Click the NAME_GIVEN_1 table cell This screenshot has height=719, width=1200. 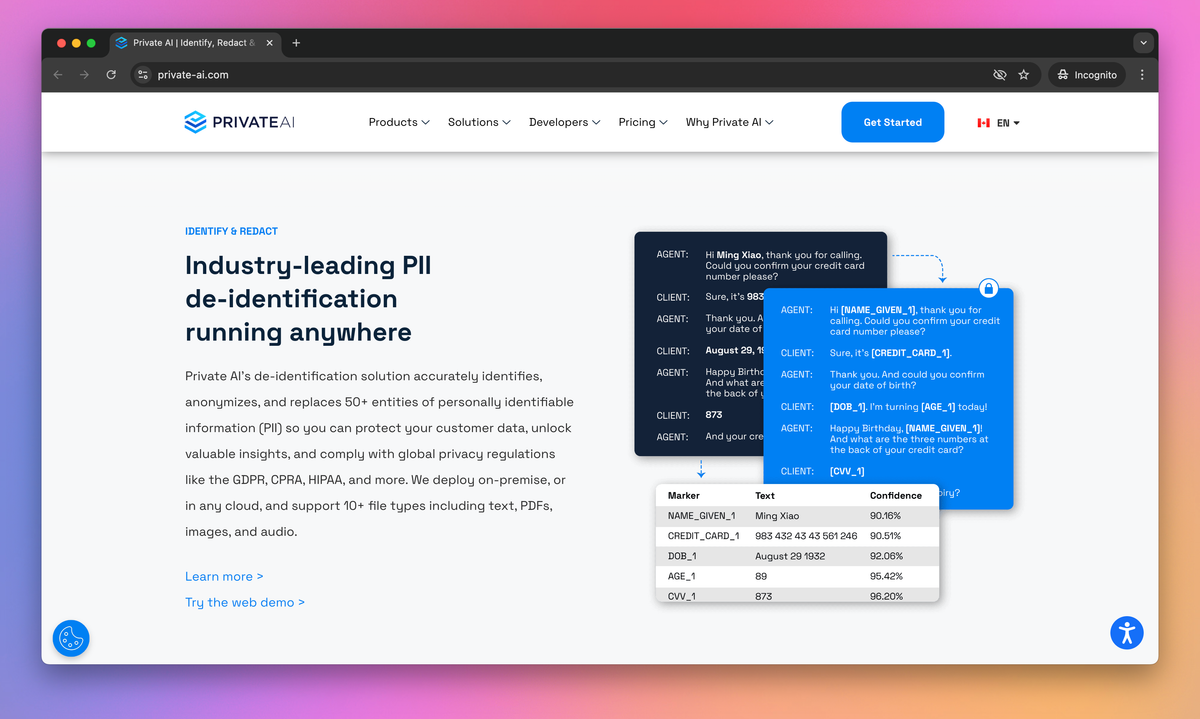(701, 516)
